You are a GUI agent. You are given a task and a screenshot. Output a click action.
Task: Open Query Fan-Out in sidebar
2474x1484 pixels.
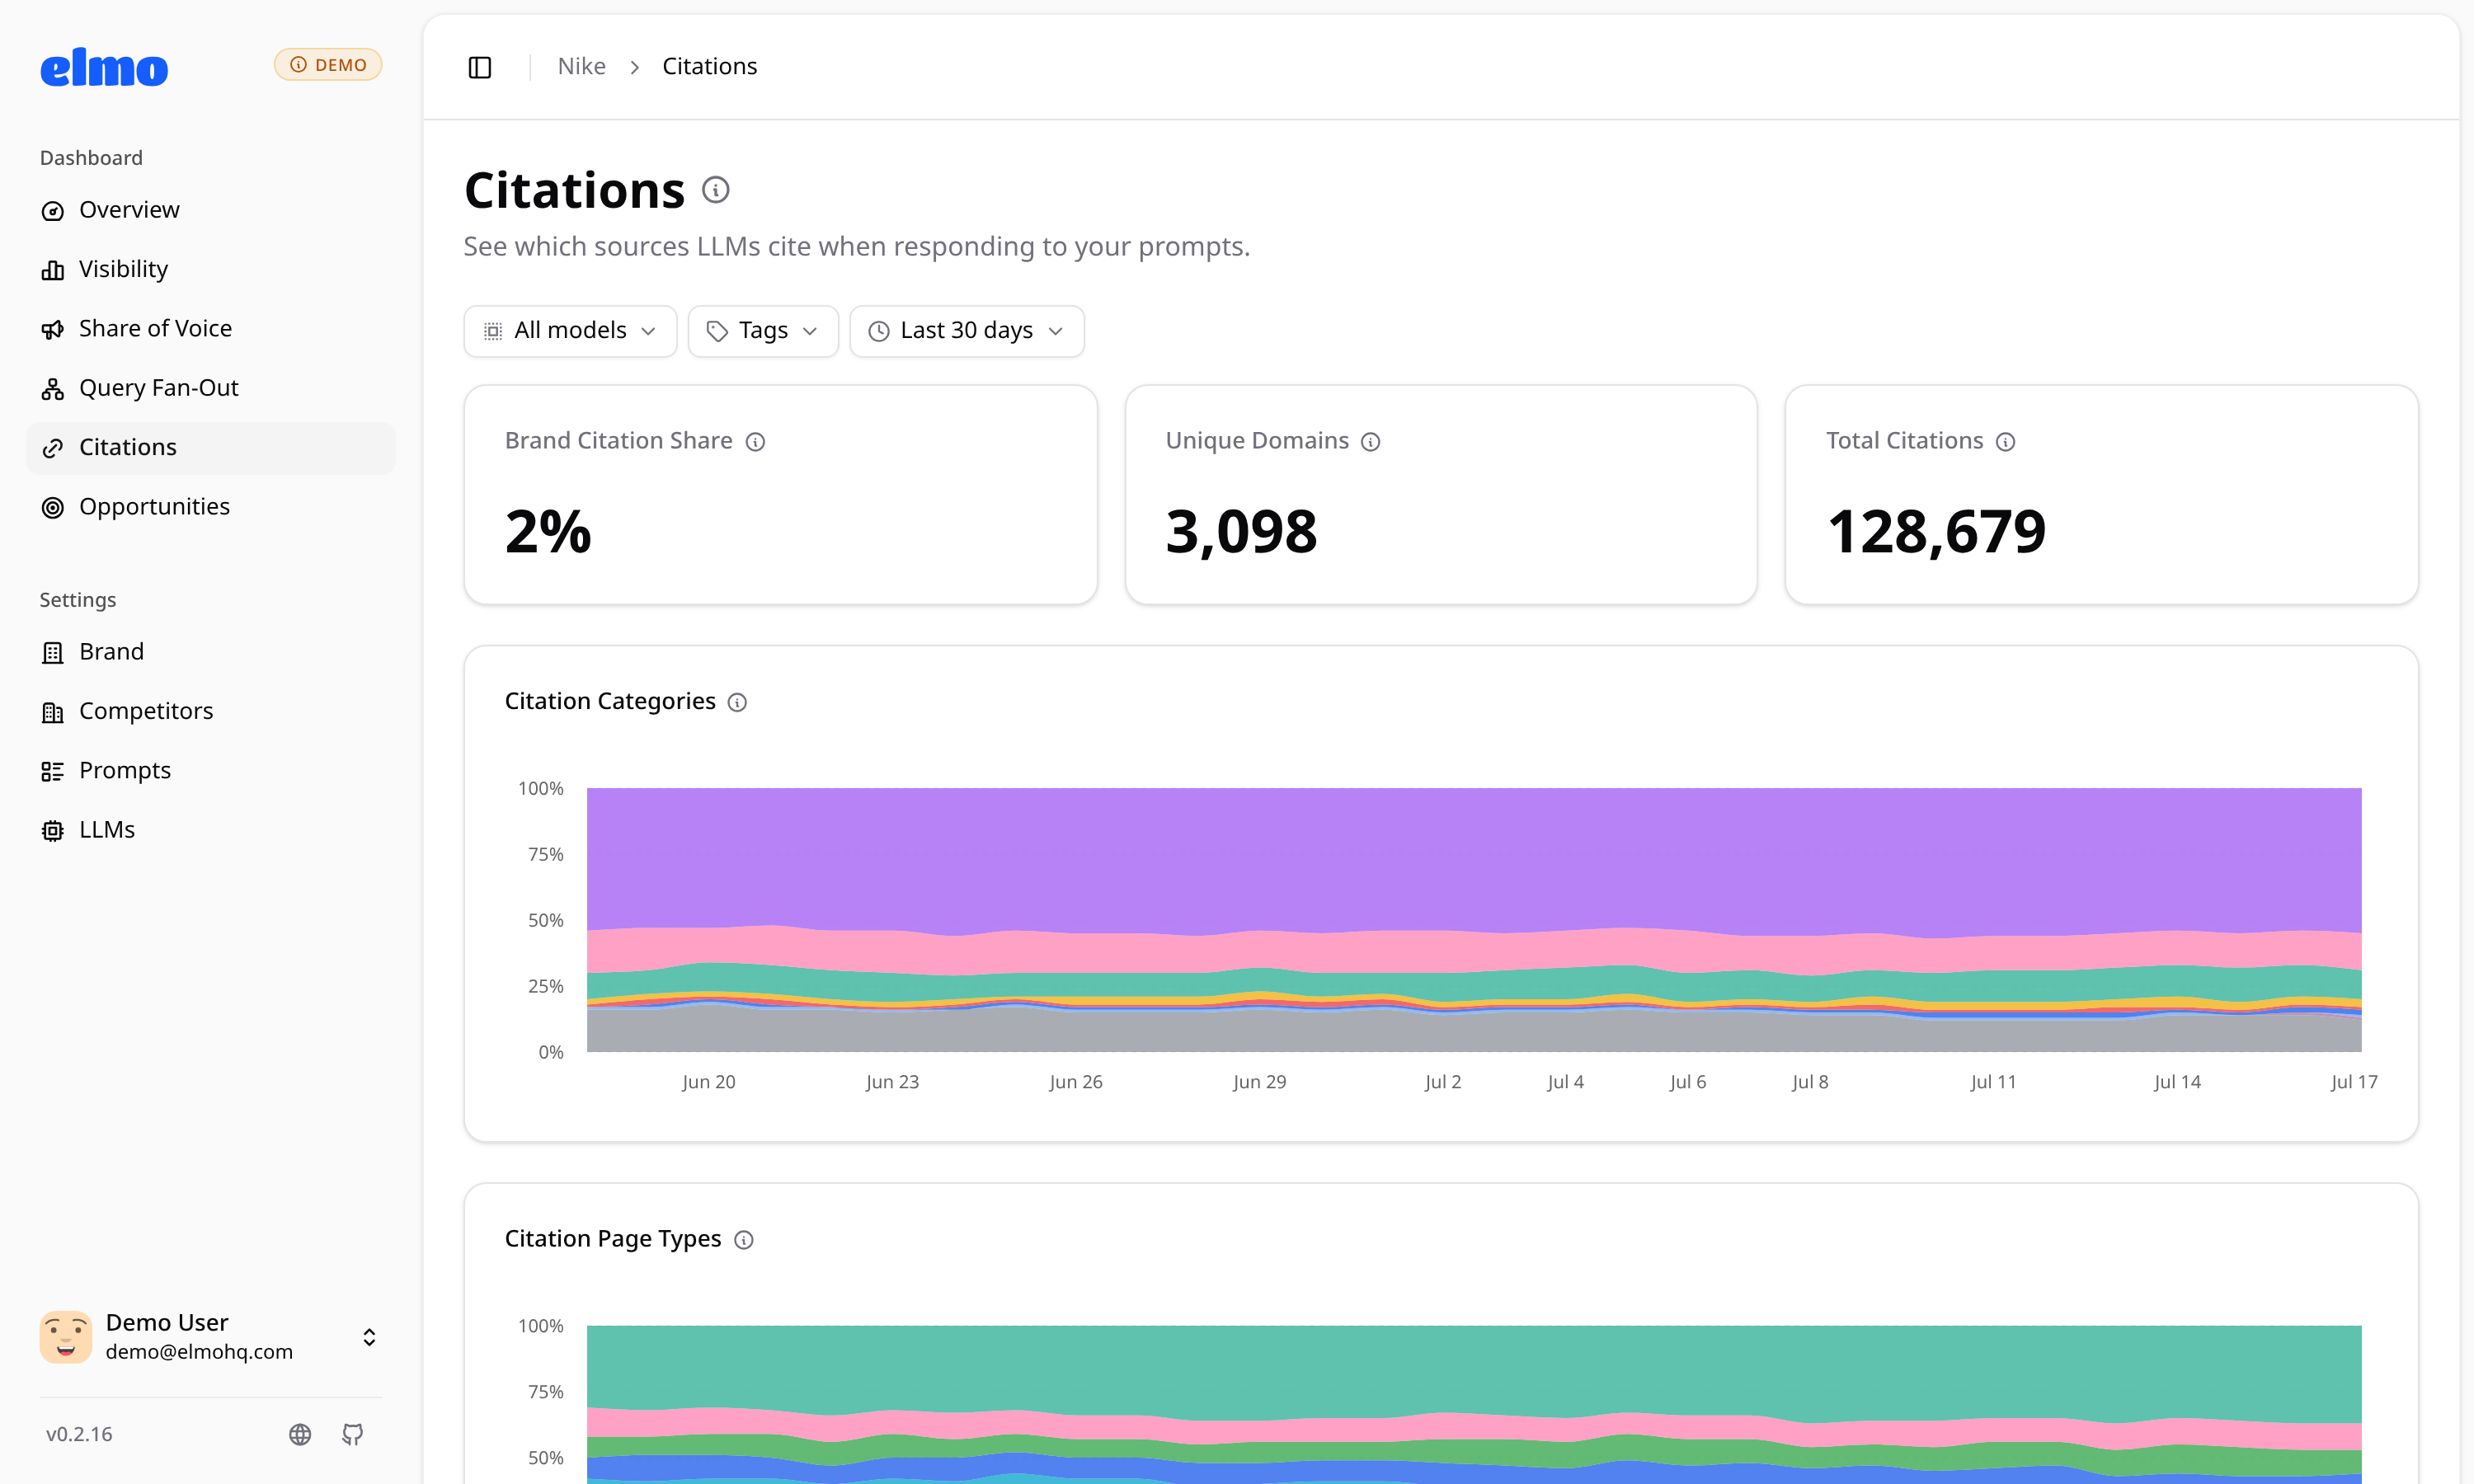point(211,388)
